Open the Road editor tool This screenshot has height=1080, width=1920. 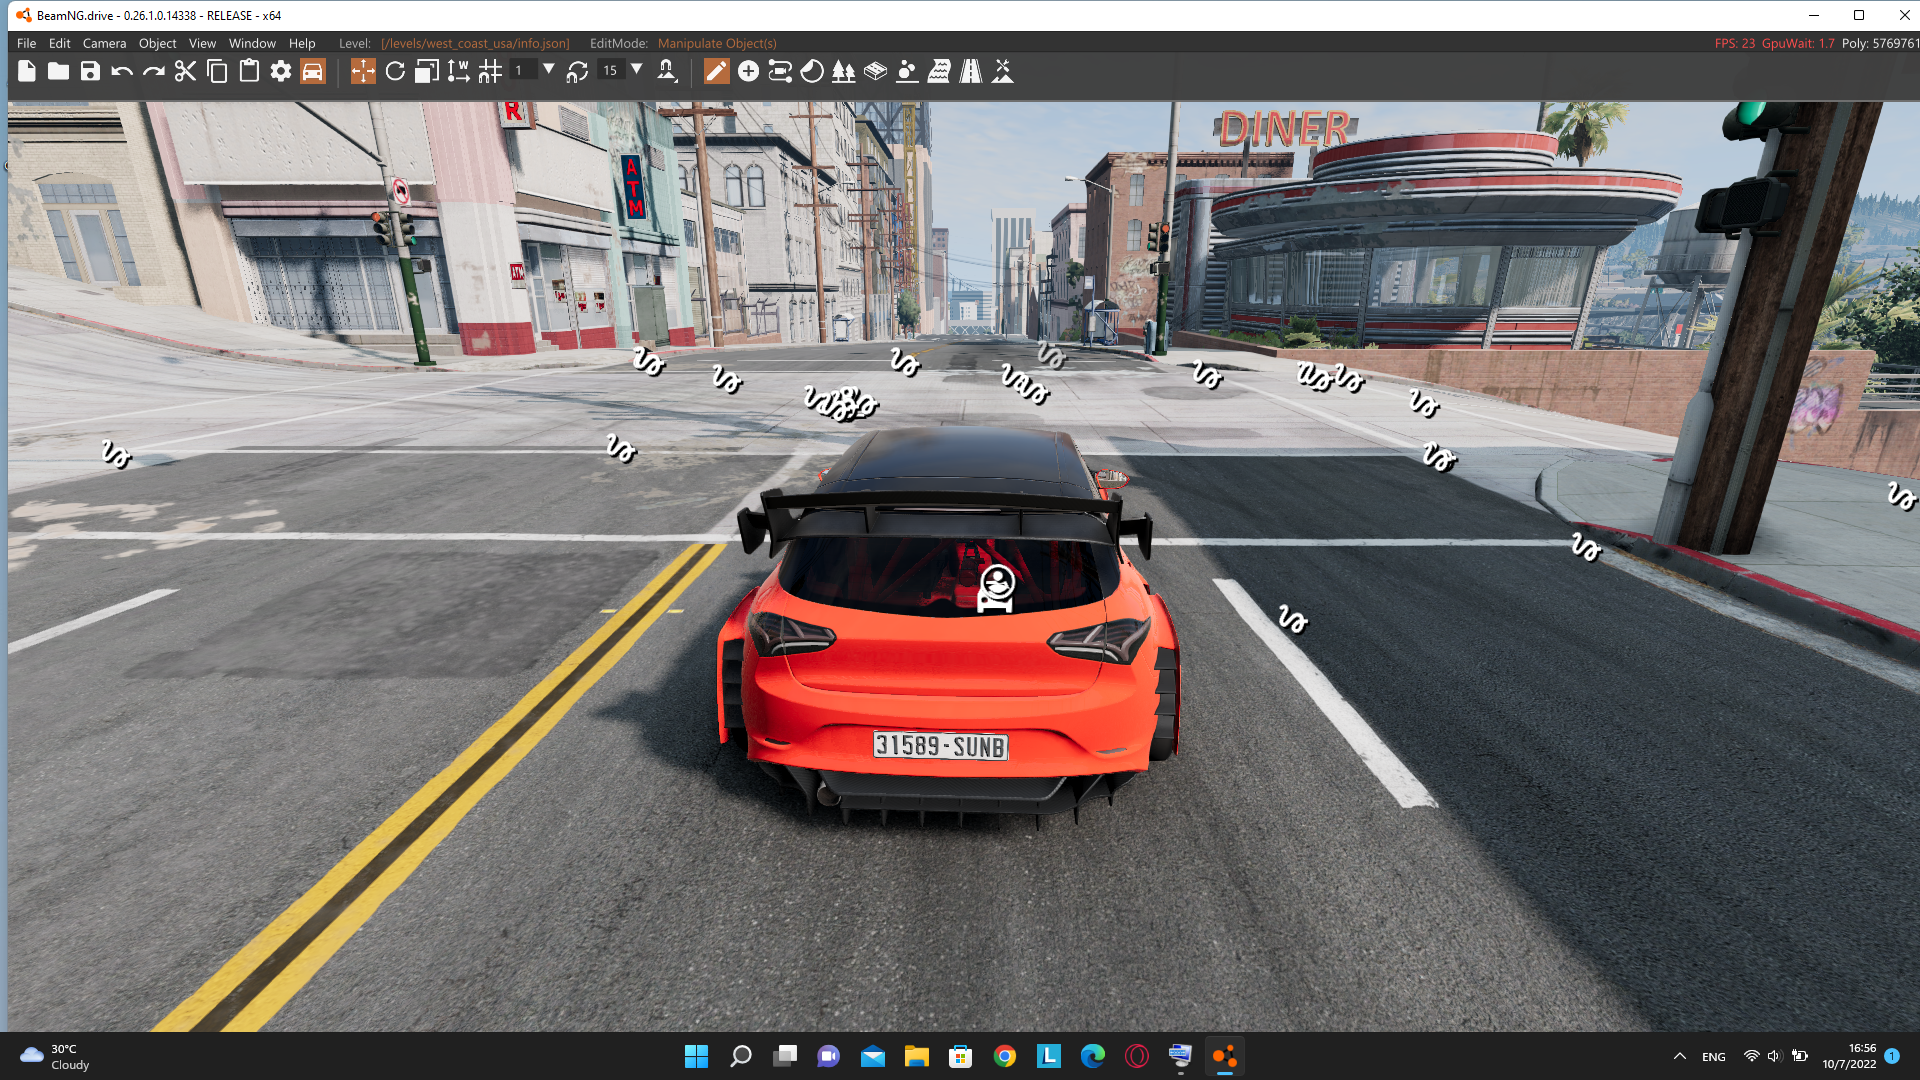[x=971, y=71]
